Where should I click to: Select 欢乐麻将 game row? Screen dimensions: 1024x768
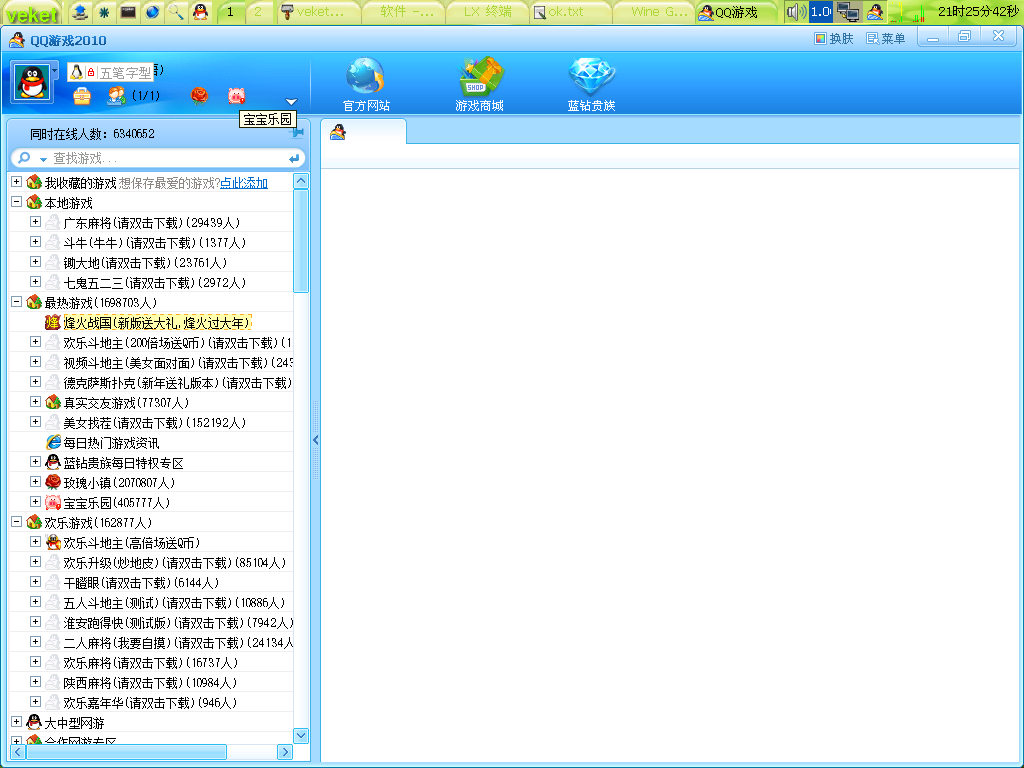pos(150,663)
